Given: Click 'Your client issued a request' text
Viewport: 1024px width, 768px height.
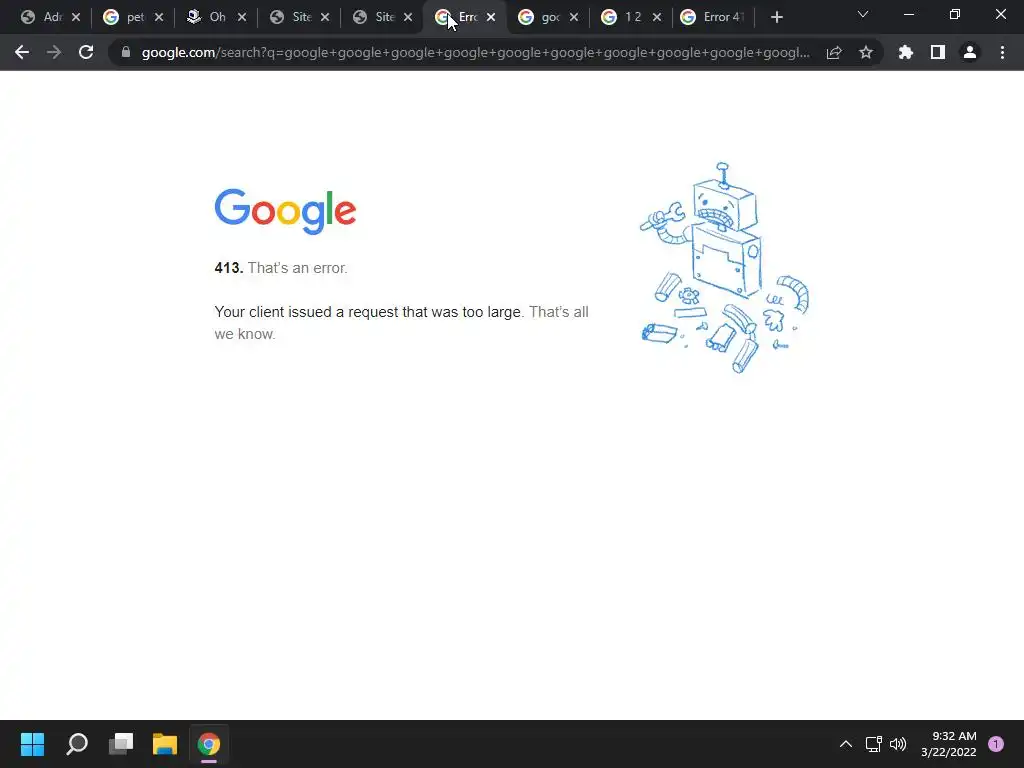Looking at the screenshot, I should tap(368, 312).
